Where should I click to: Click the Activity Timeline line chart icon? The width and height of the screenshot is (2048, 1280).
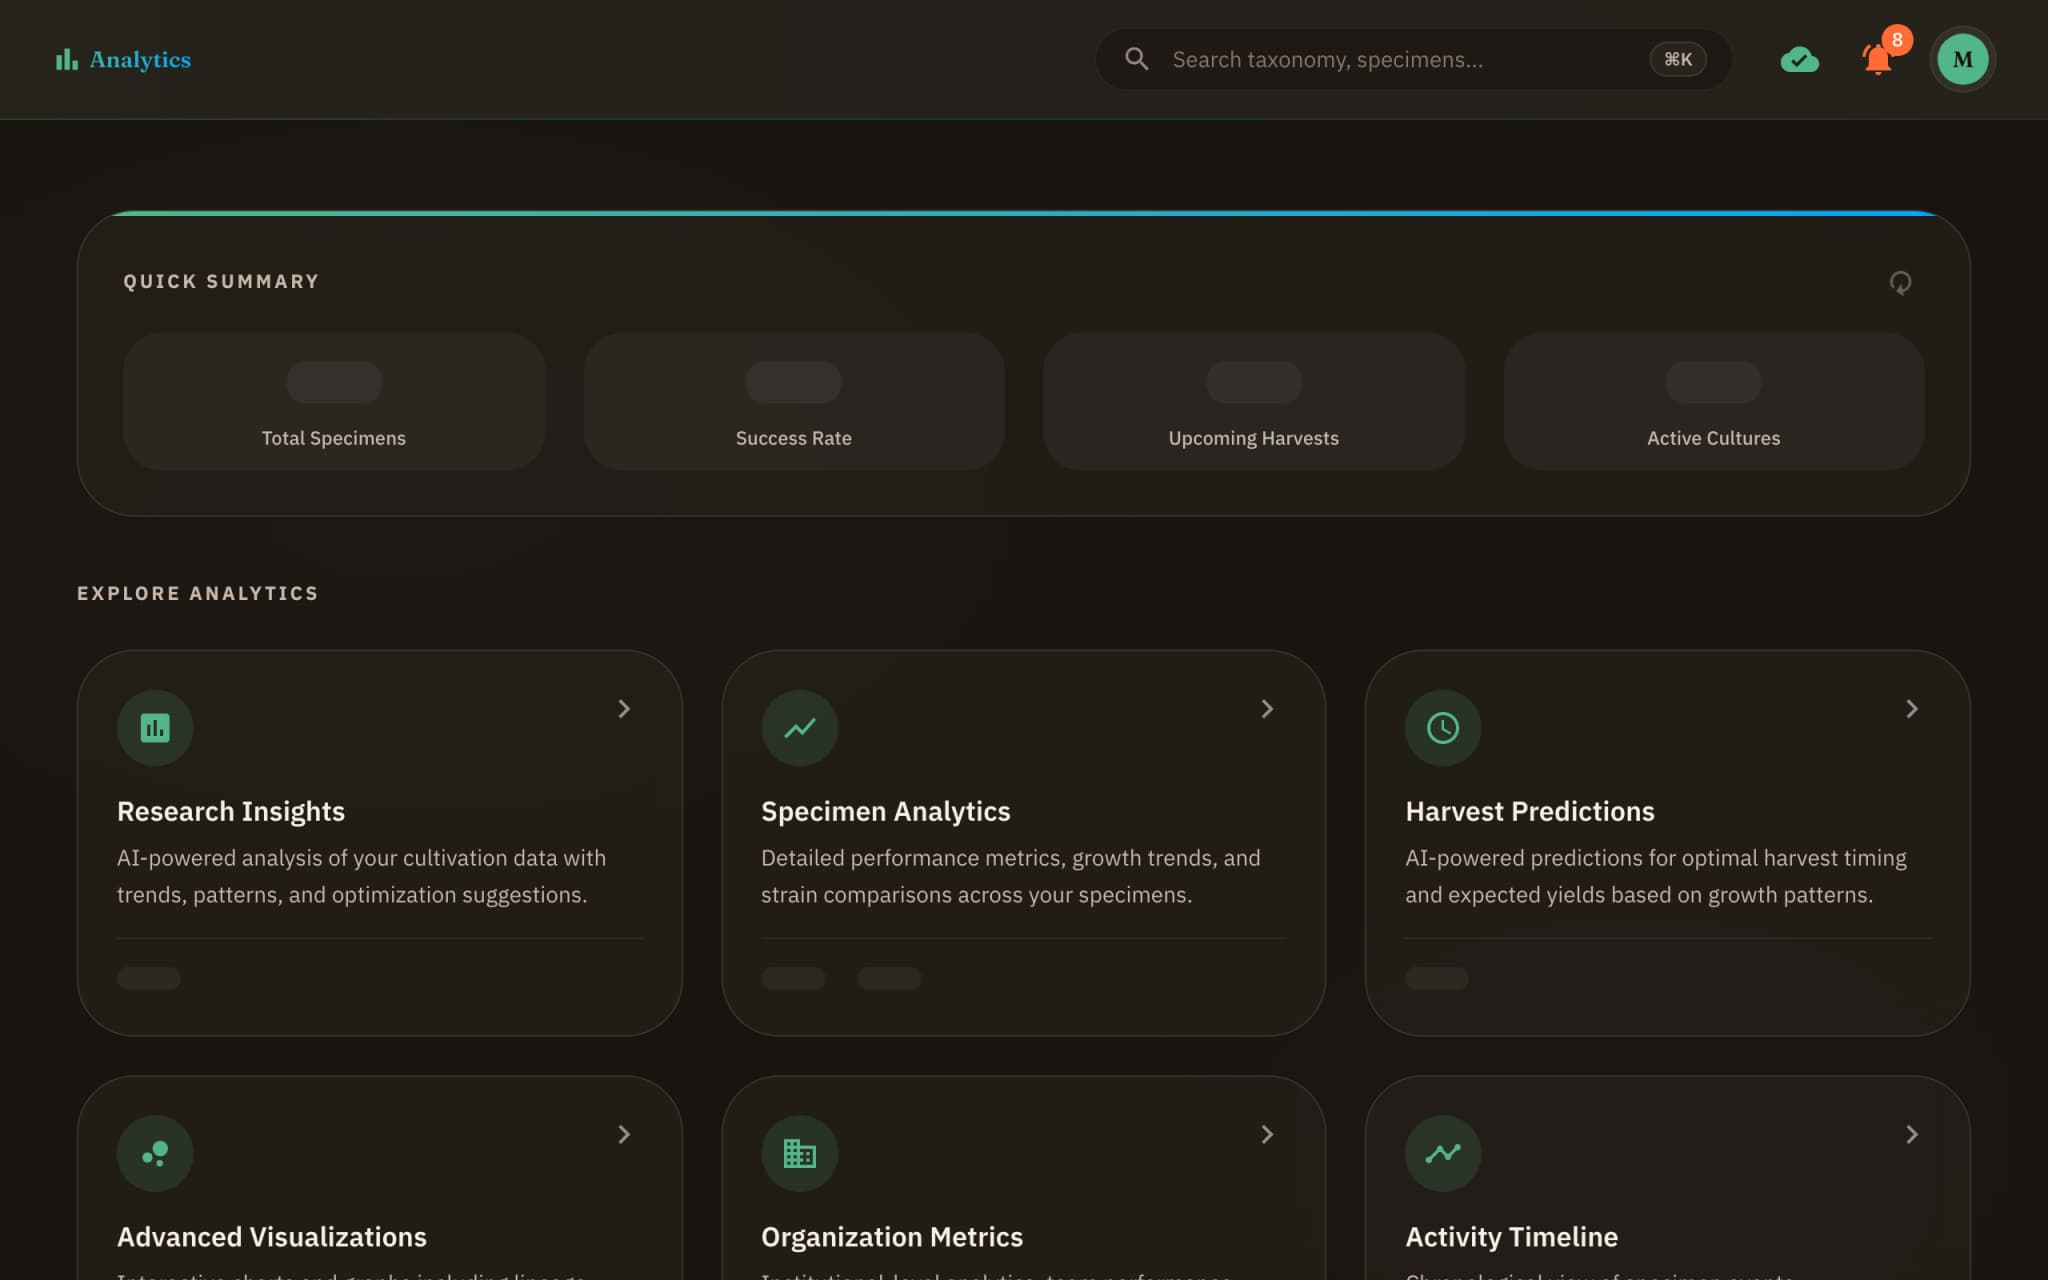(1443, 1154)
